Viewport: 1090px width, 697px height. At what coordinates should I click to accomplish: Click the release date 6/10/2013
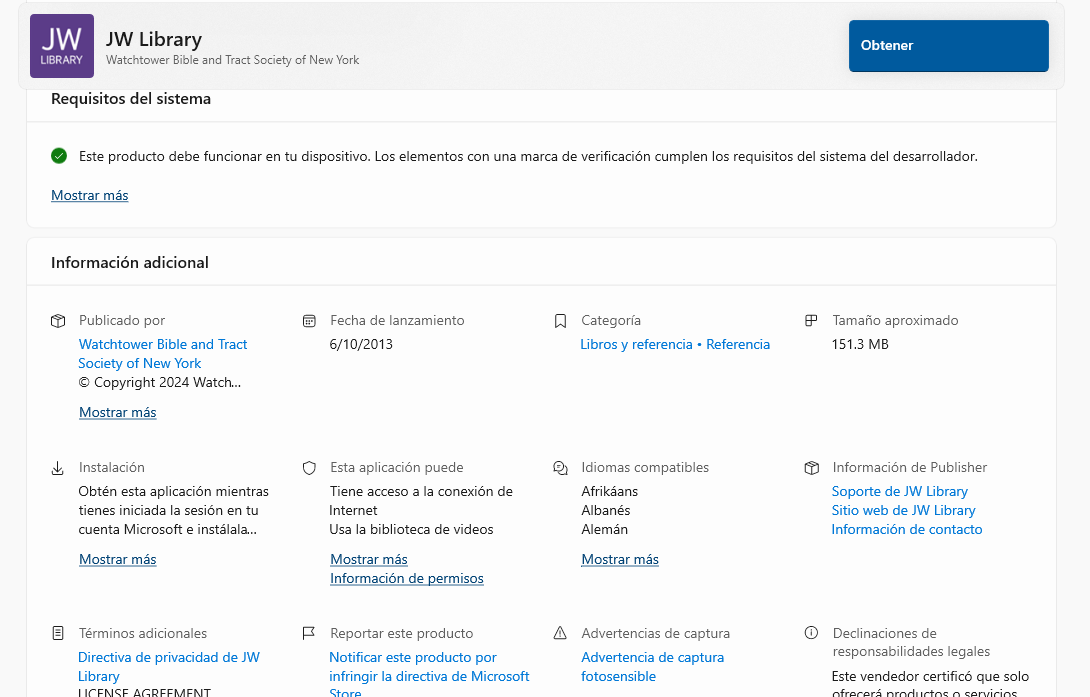pyautogui.click(x=361, y=345)
